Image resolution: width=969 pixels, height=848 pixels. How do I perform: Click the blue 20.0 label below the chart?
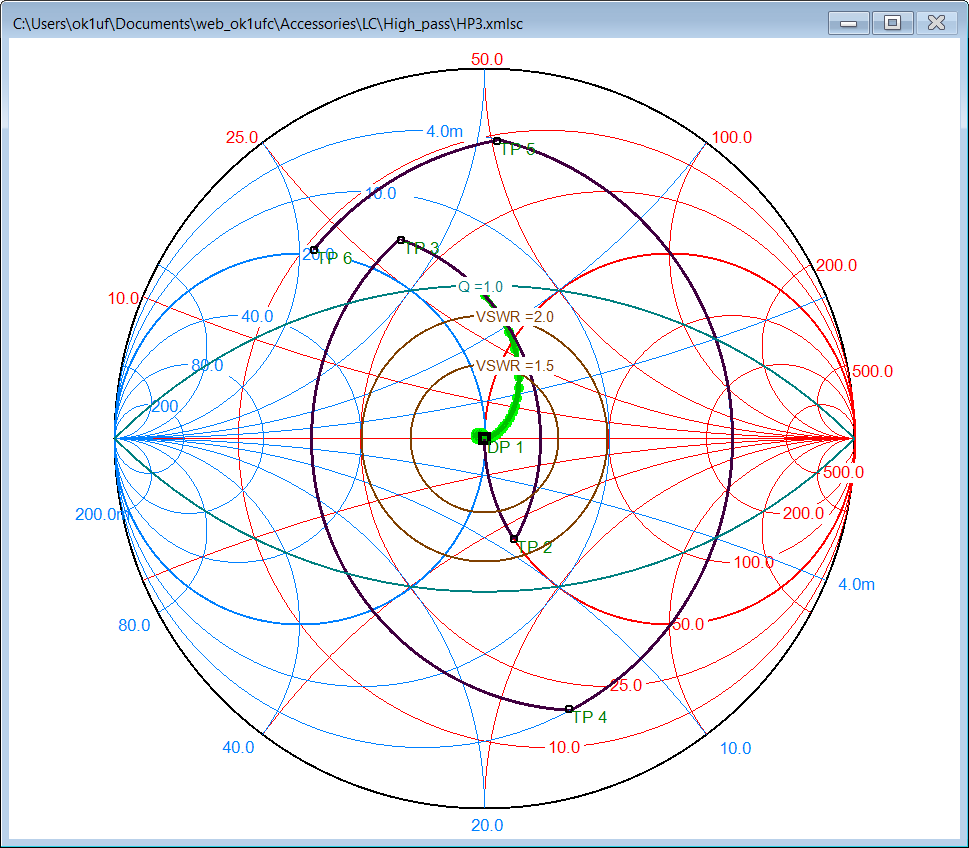(486, 825)
